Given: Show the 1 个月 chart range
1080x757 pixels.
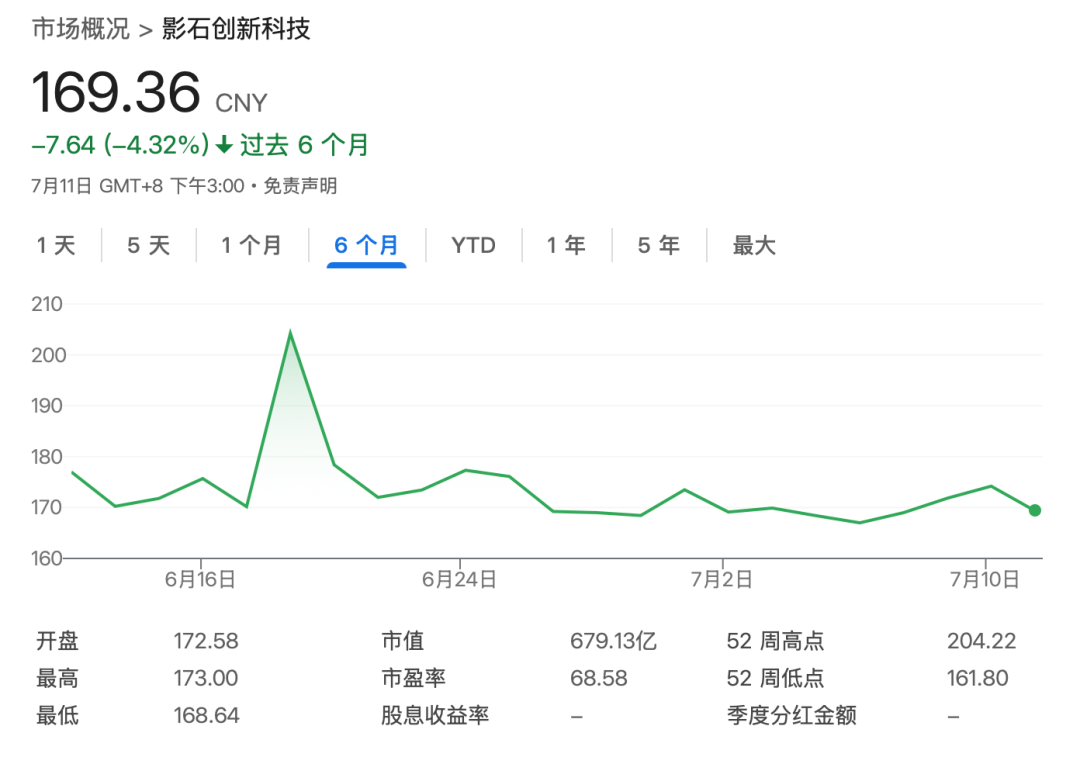Looking at the screenshot, I should coord(251,245).
